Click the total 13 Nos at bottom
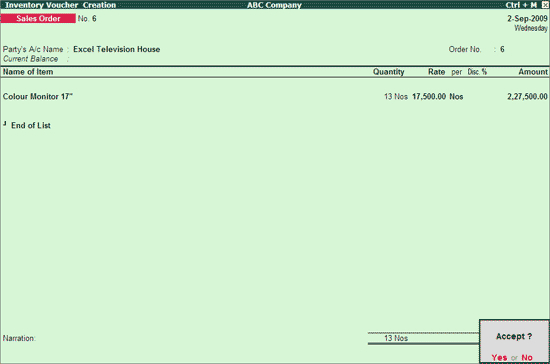This screenshot has width=550, height=364. click(396, 338)
